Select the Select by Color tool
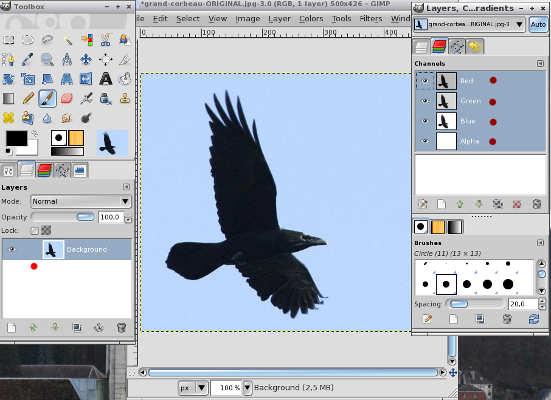The width and height of the screenshot is (551, 400). pos(86,40)
